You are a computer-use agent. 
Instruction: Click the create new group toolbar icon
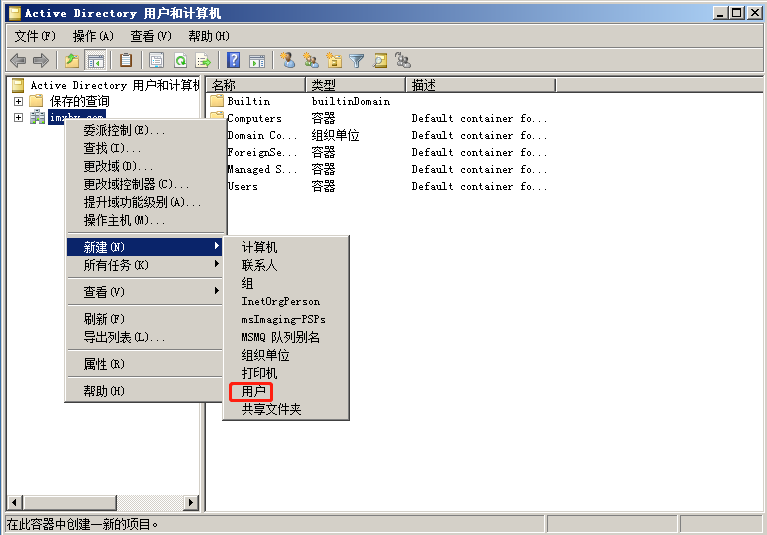tap(311, 60)
